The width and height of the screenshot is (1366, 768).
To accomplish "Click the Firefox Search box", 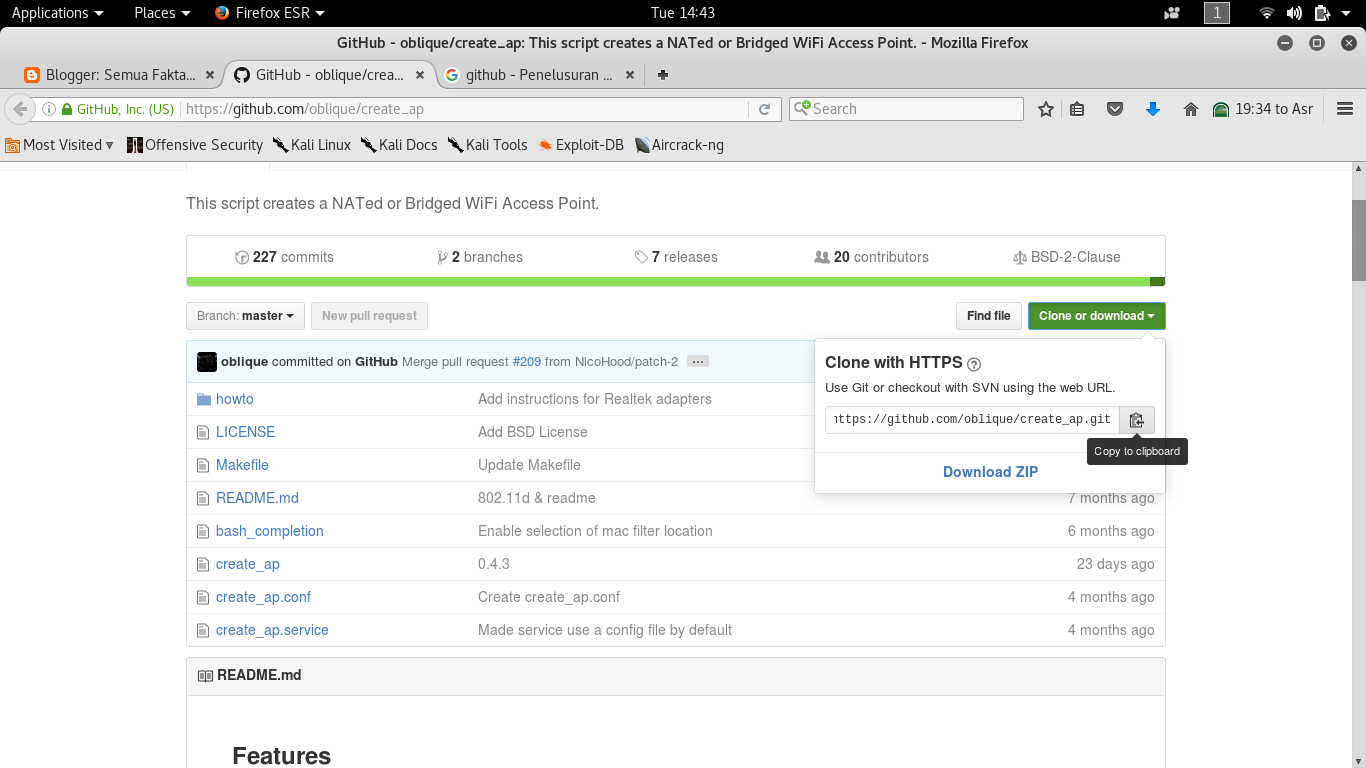I will 906,109.
